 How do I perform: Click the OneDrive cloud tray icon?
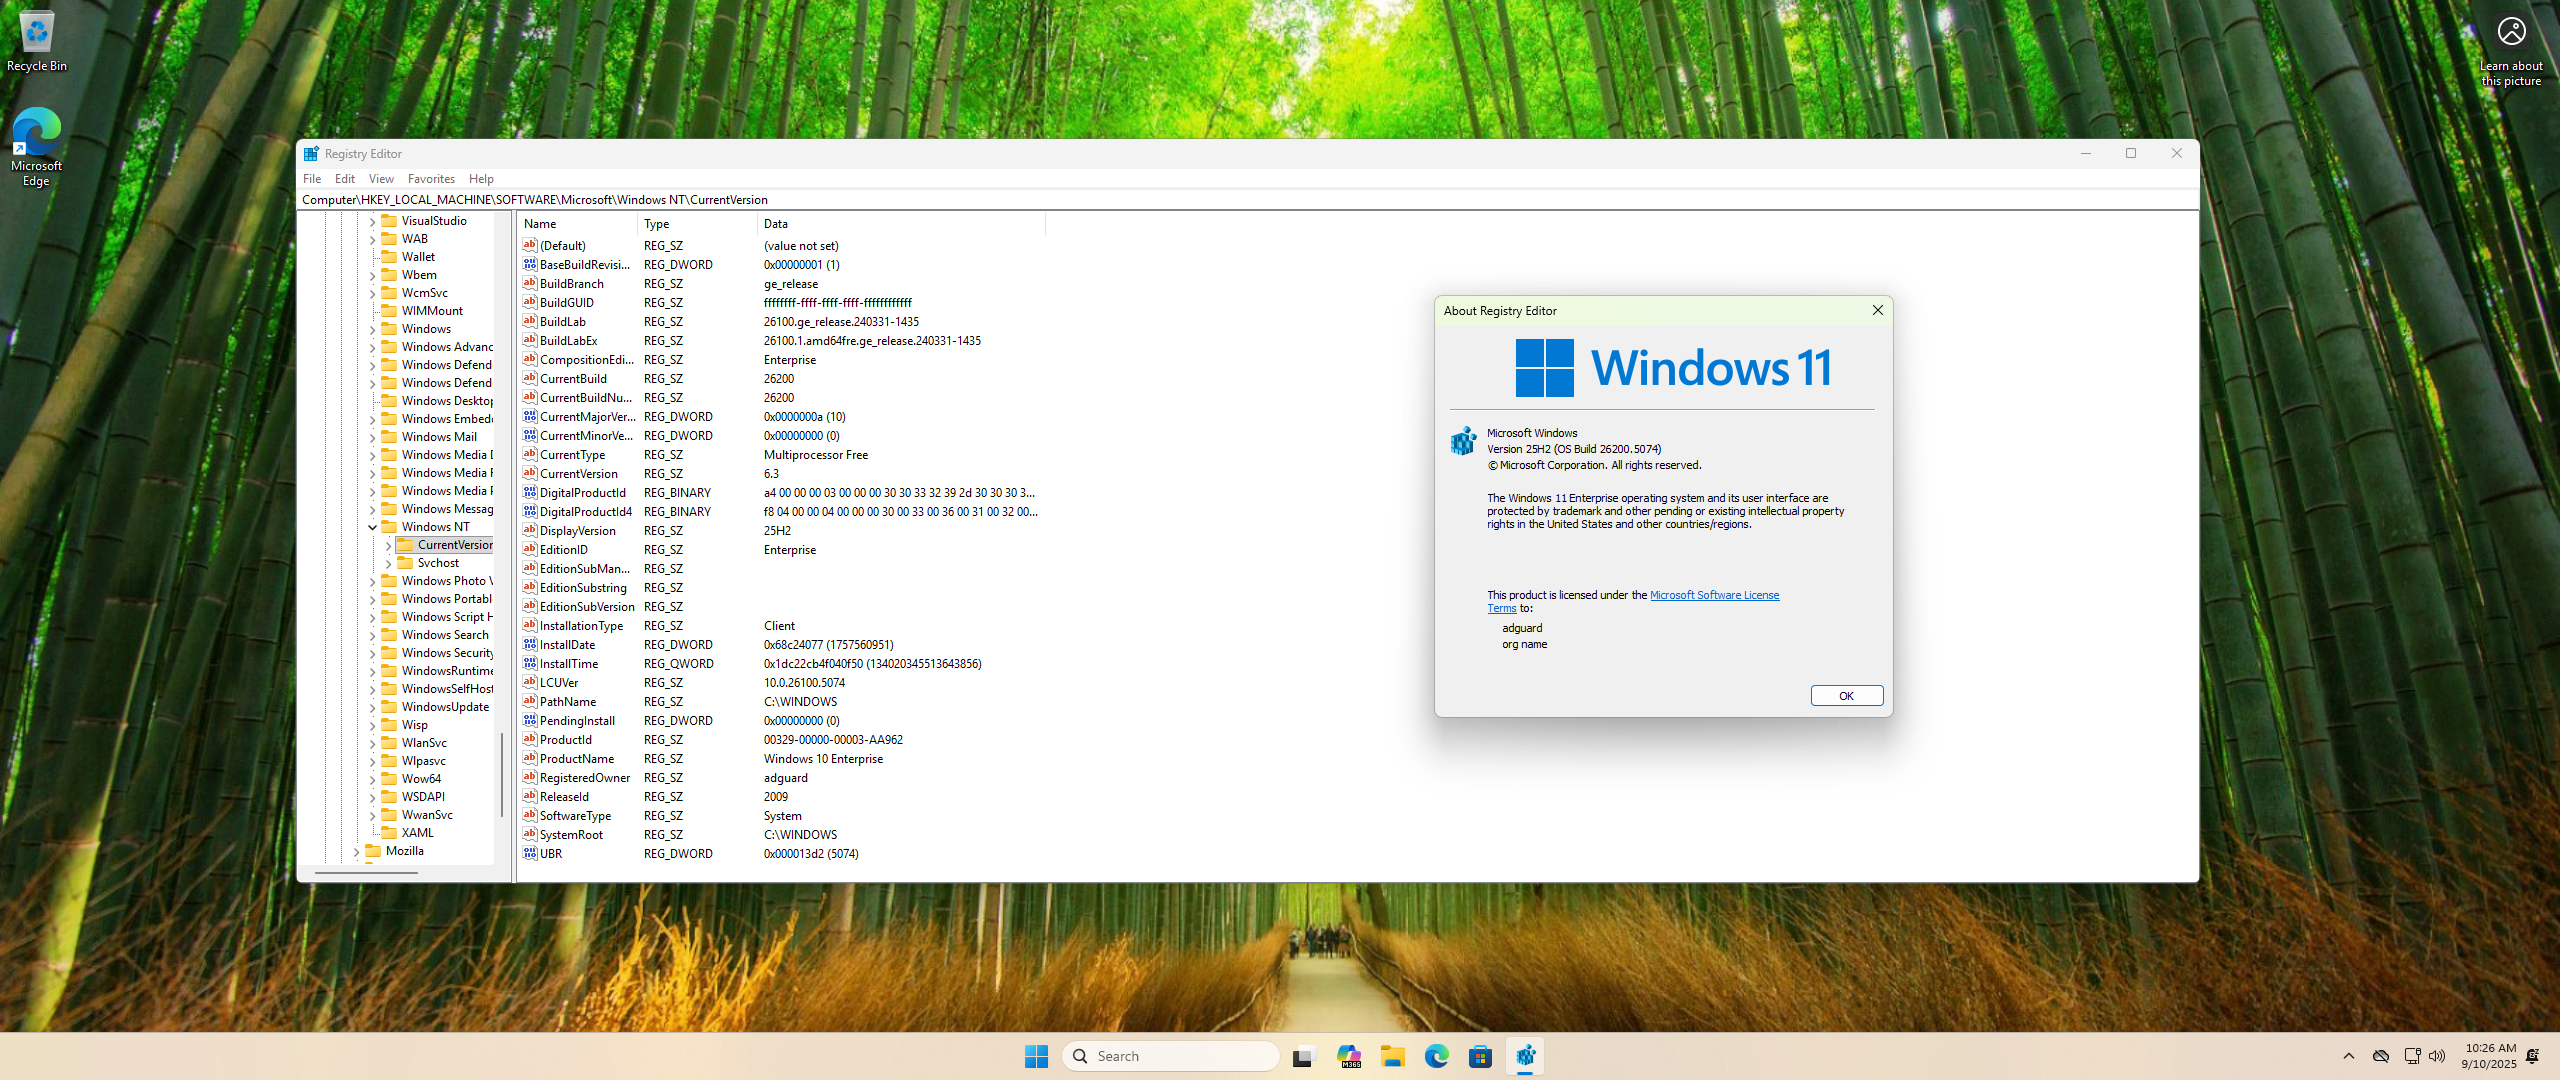2381,1056
